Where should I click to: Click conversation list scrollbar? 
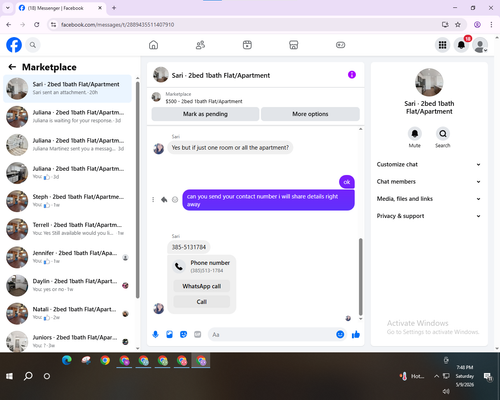138,190
